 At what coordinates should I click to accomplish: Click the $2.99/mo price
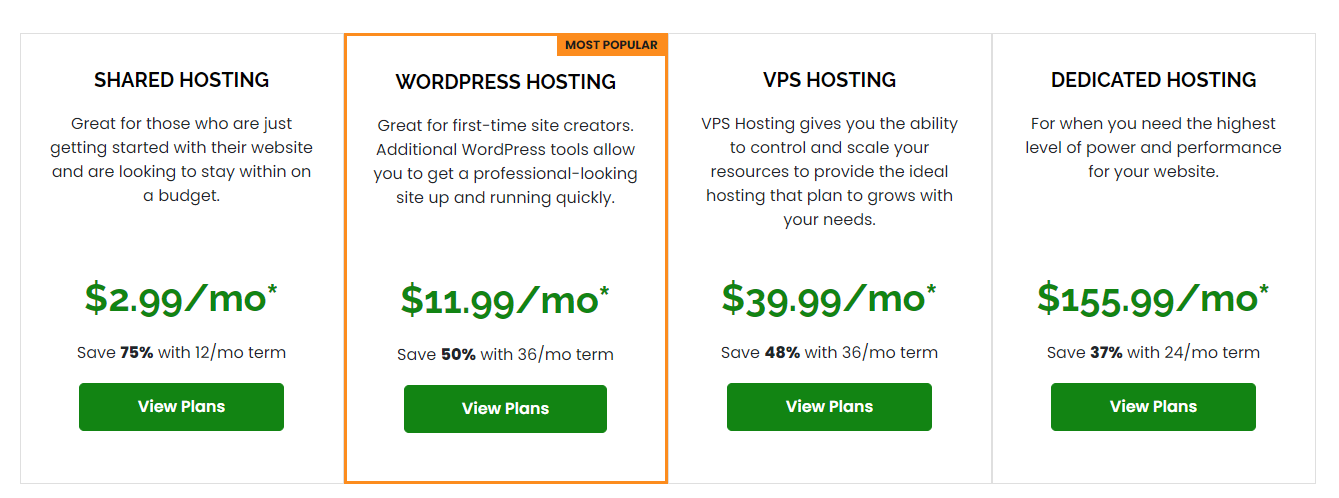181,298
